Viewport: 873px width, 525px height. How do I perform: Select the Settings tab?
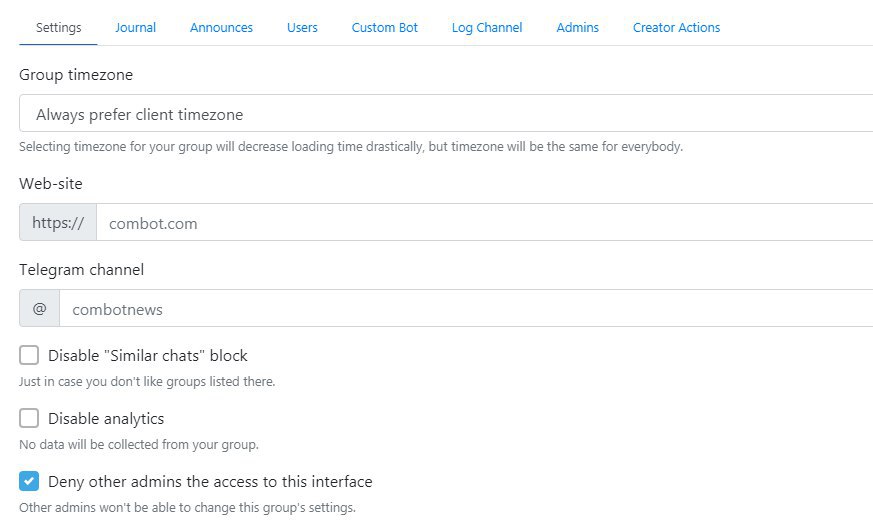pyautogui.click(x=58, y=27)
